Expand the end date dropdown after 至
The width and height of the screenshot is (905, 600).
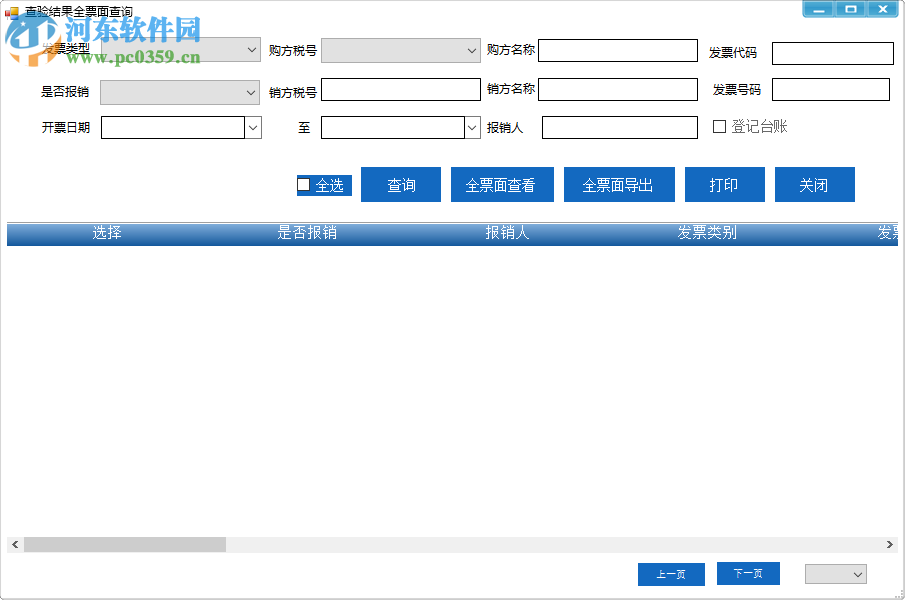point(471,127)
